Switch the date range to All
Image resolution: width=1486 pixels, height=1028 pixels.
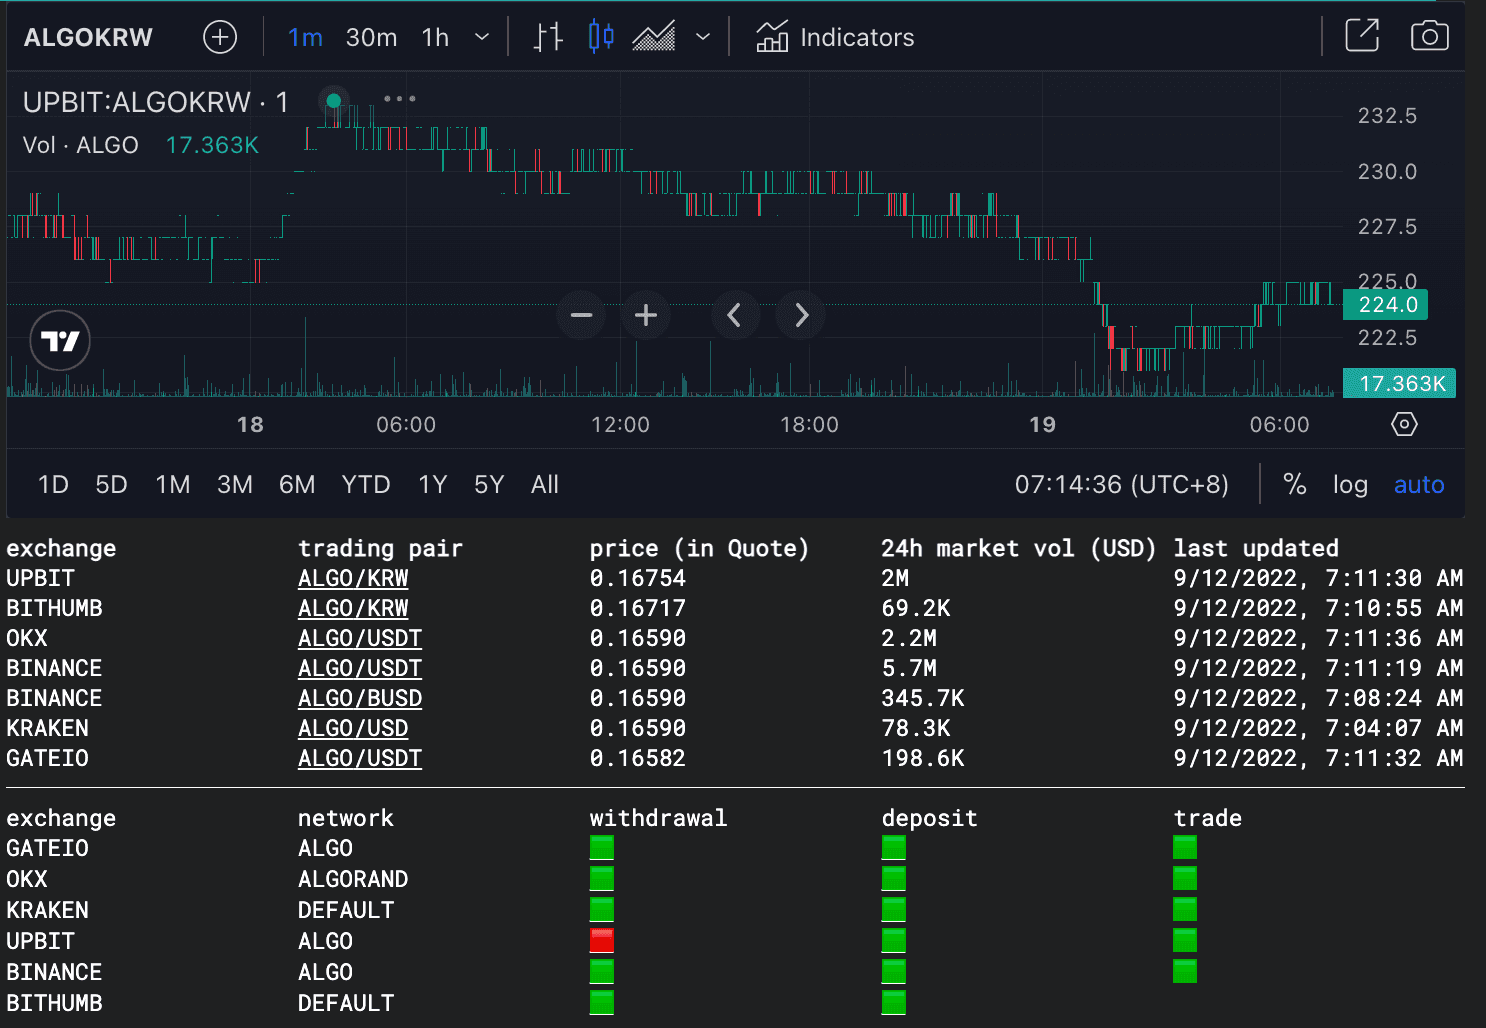[x=545, y=485]
